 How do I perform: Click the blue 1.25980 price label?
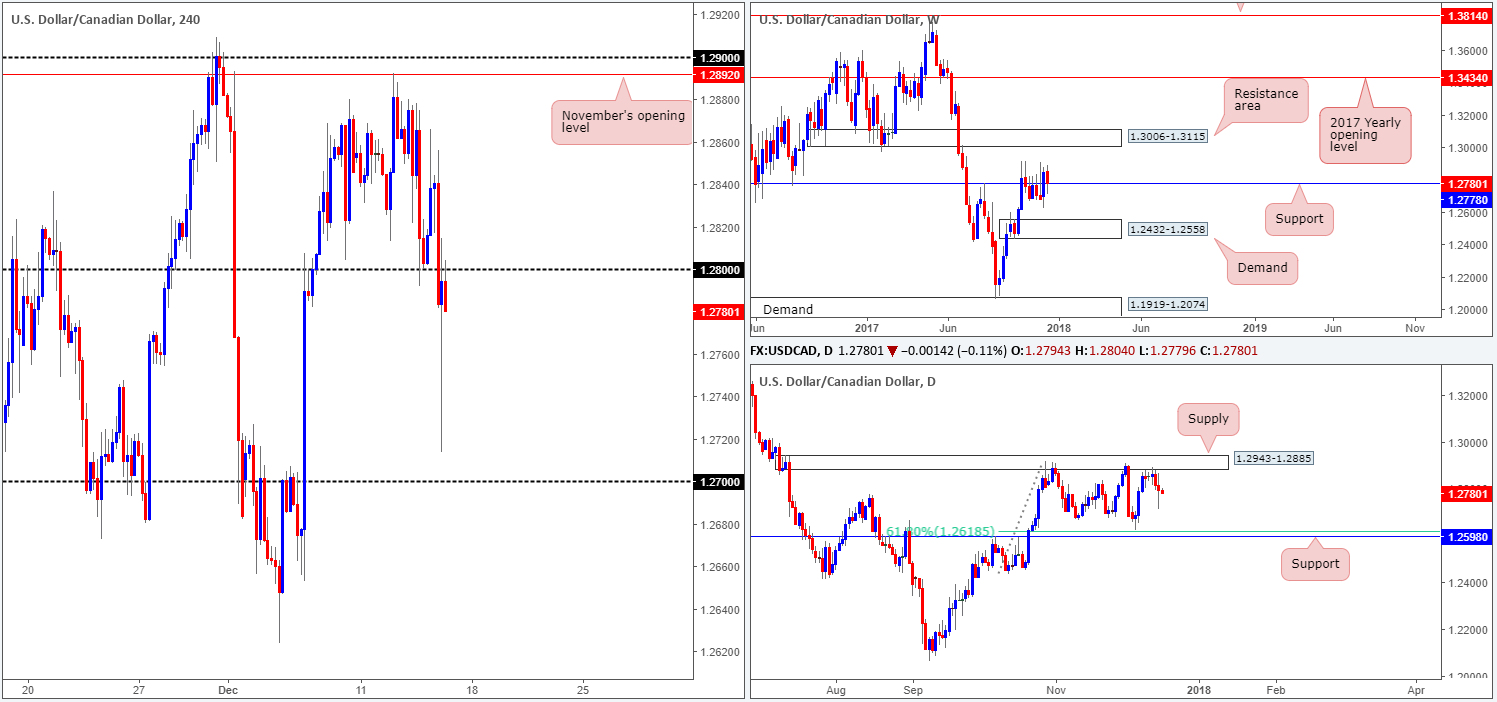pyautogui.click(x=1465, y=537)
